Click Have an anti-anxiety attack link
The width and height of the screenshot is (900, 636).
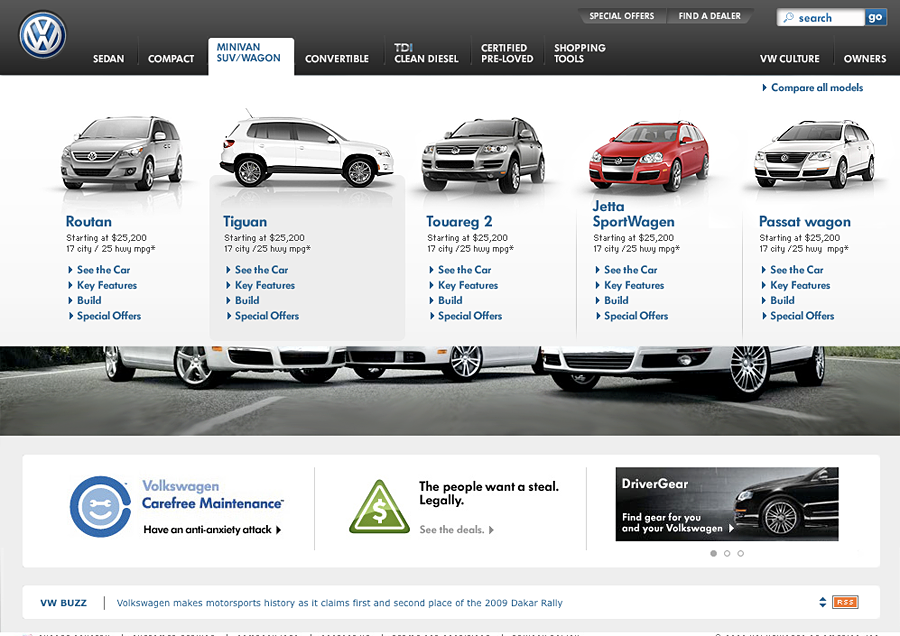212,530
